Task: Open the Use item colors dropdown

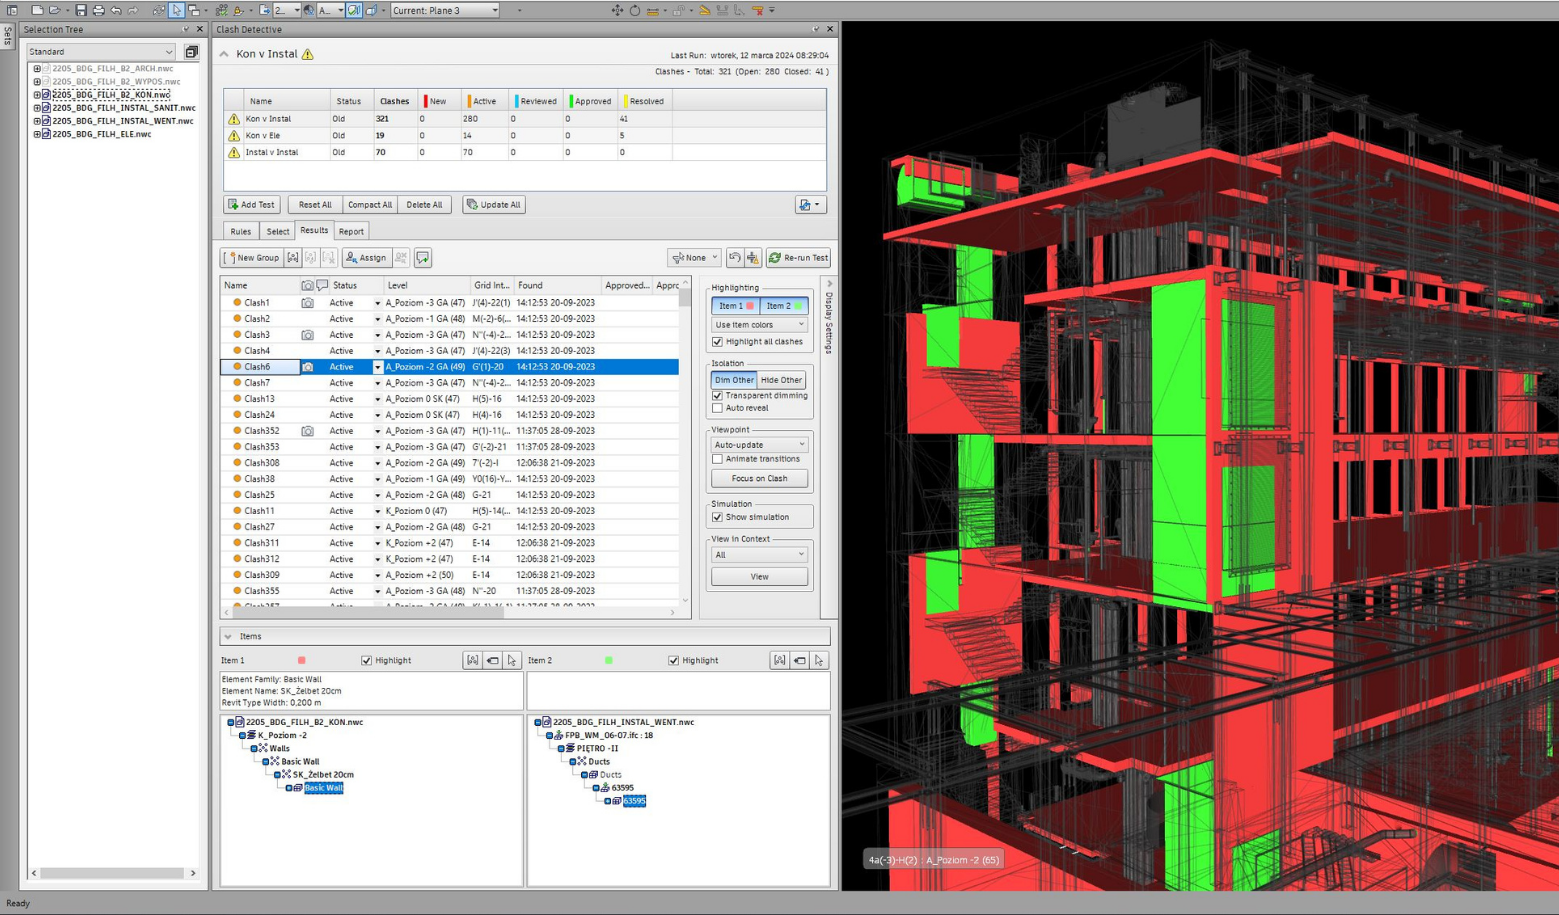Action: click(x=759, y=325)
